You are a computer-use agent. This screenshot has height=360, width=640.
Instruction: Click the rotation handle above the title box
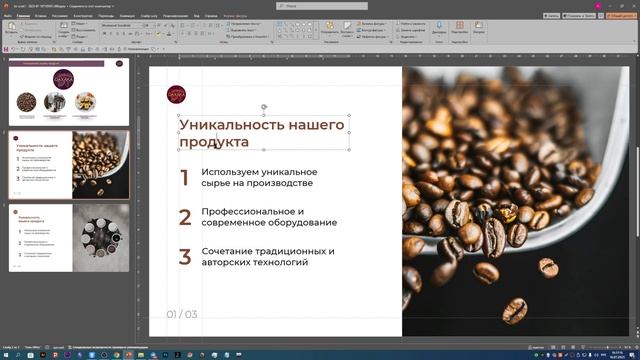click(x=264, y=107)
